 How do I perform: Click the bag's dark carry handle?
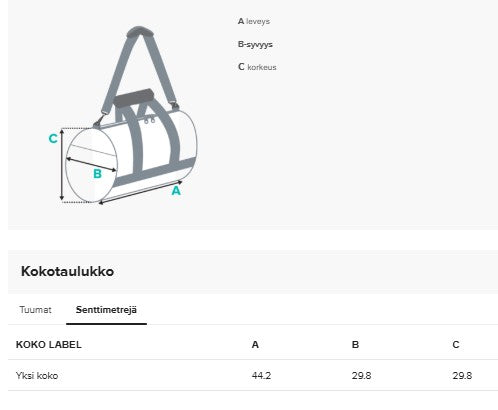click(134, 97)
